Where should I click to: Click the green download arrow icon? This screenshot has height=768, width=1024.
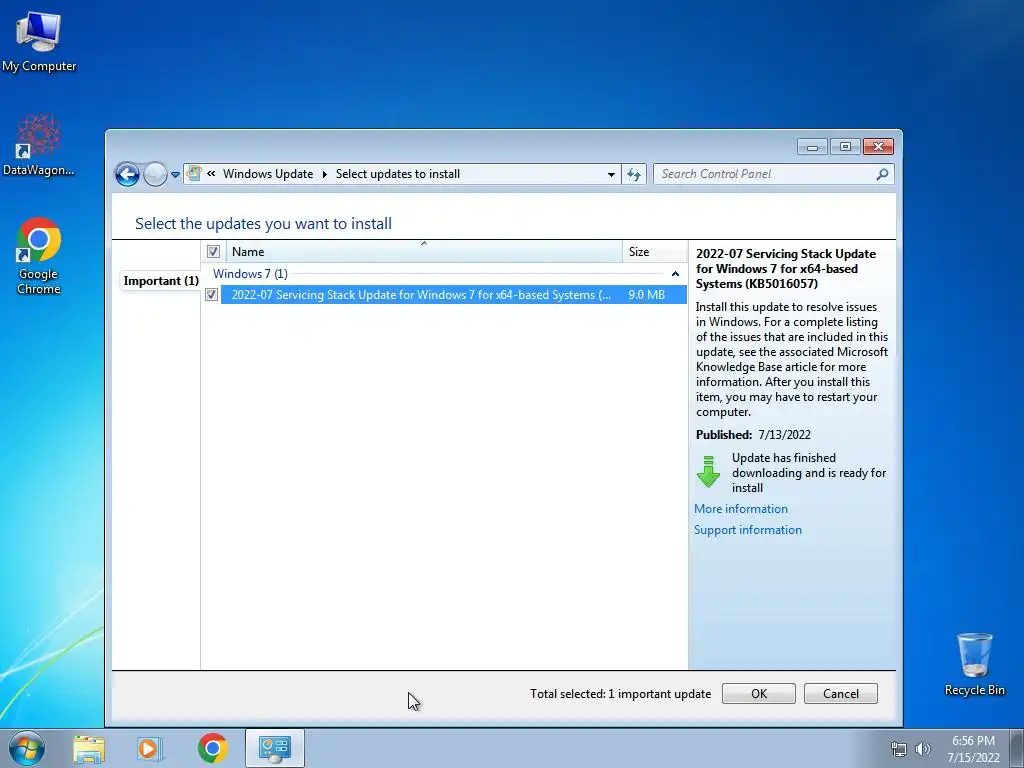(709, 472)
